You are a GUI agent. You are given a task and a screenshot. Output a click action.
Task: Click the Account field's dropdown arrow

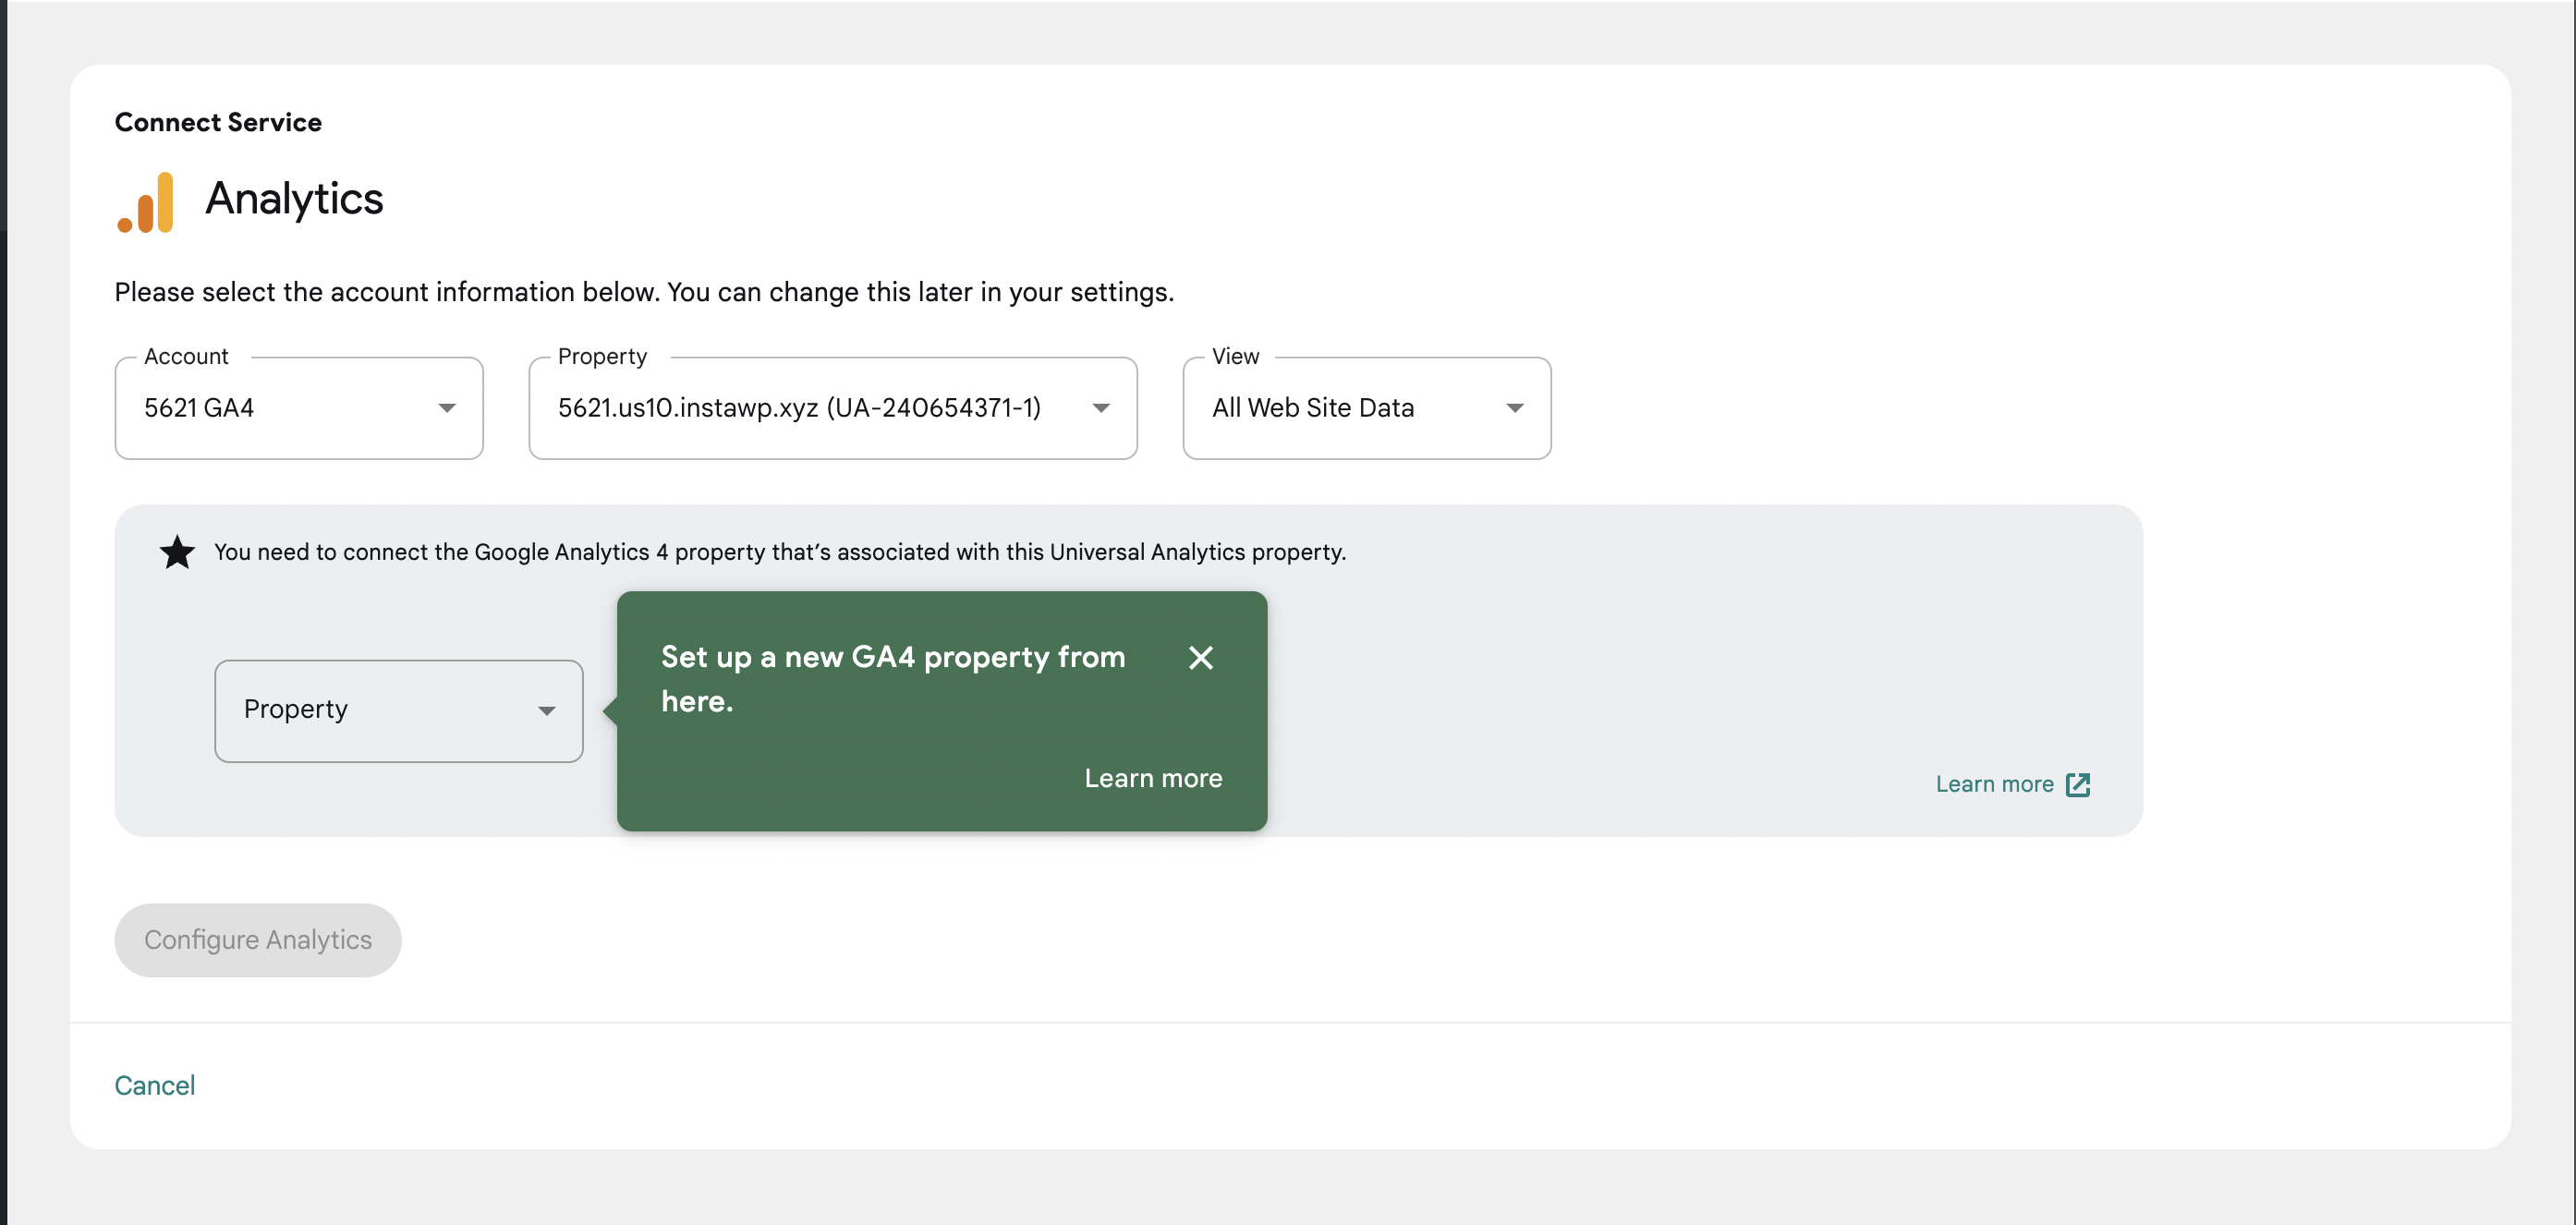point(446,408)
